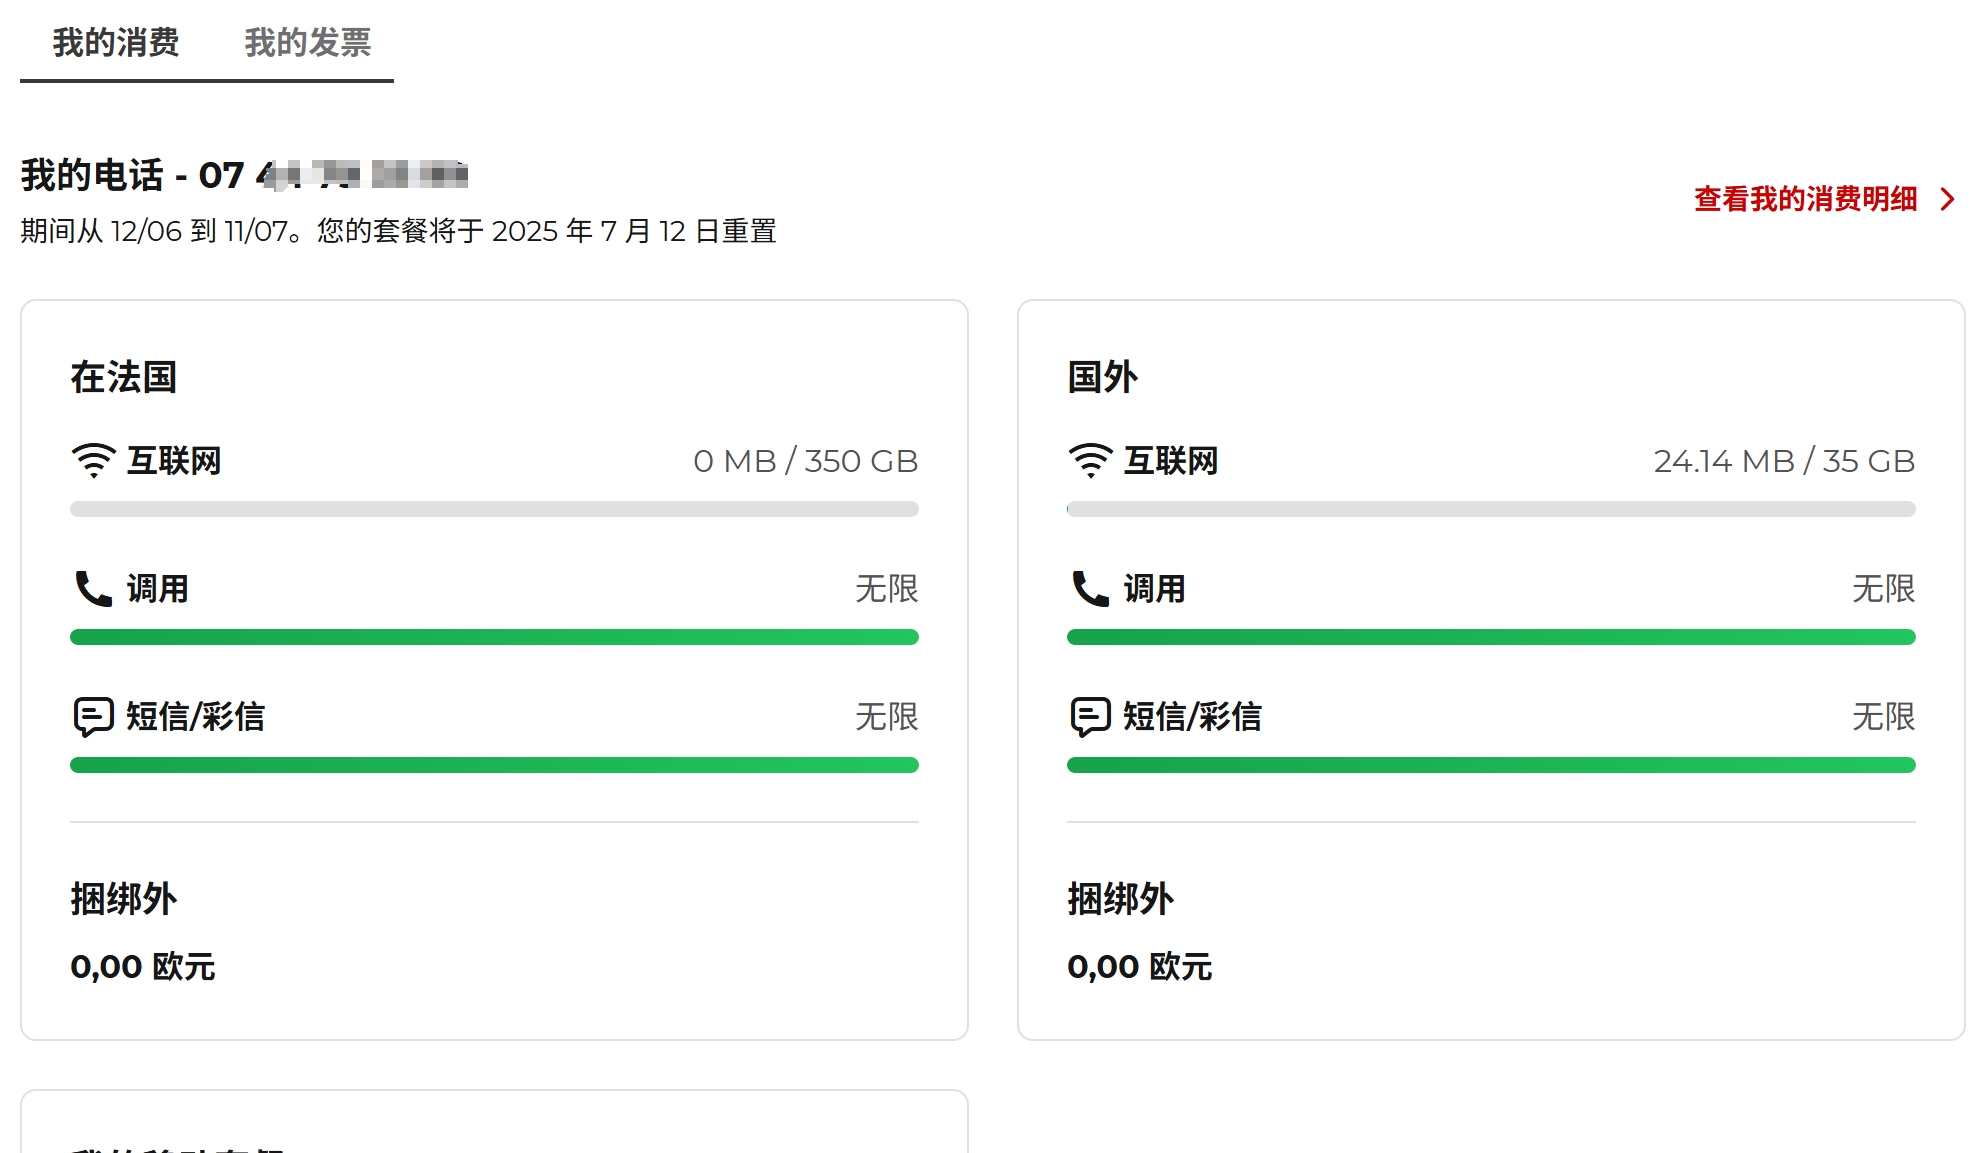The image size is (1979, 1153).
Task: Open the 查看我的消费明细 link
Action: click(x=1806, y=199)
